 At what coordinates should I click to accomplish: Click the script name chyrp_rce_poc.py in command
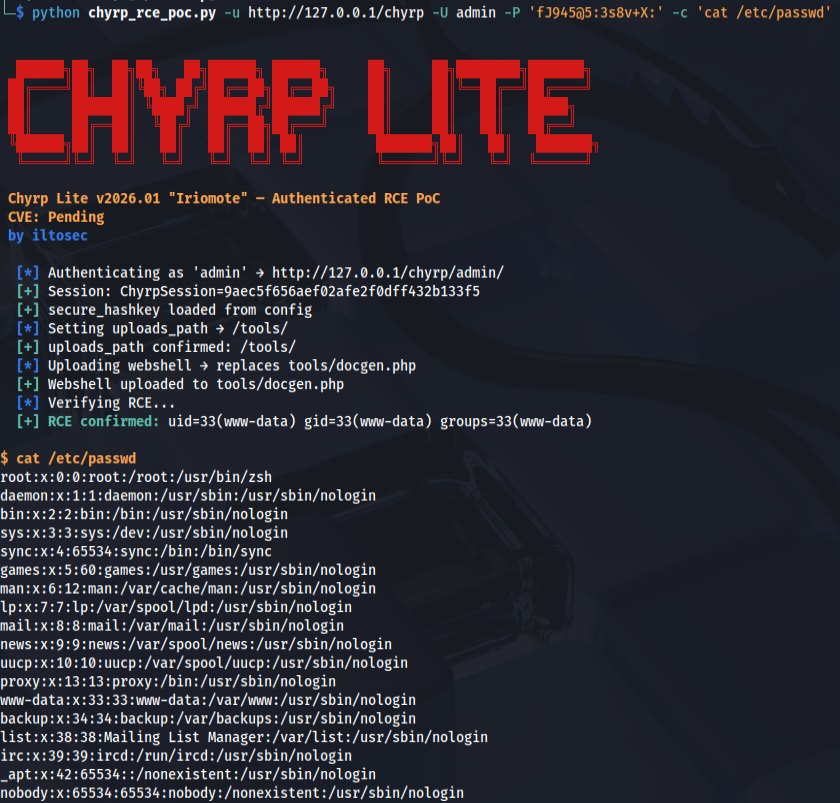[x=152, y=12]
